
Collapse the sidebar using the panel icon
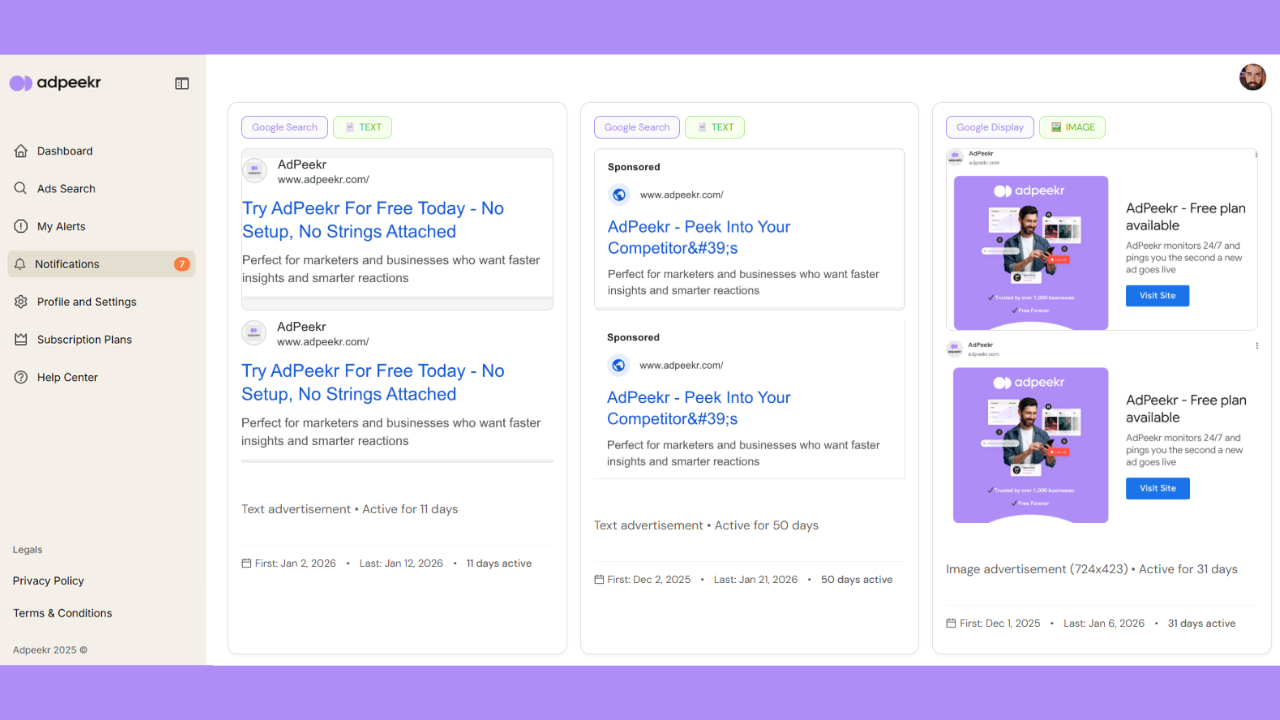point(181,83)
